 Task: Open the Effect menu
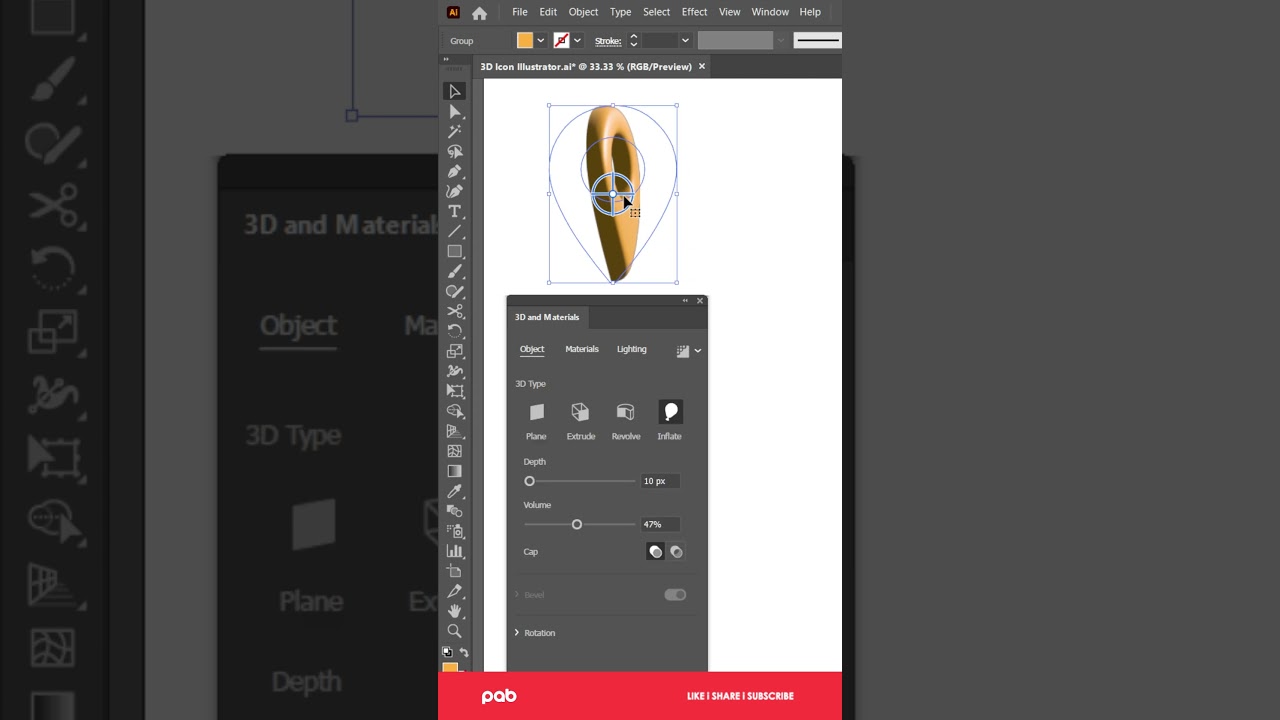pyautogui.click(x=694, y=12)
